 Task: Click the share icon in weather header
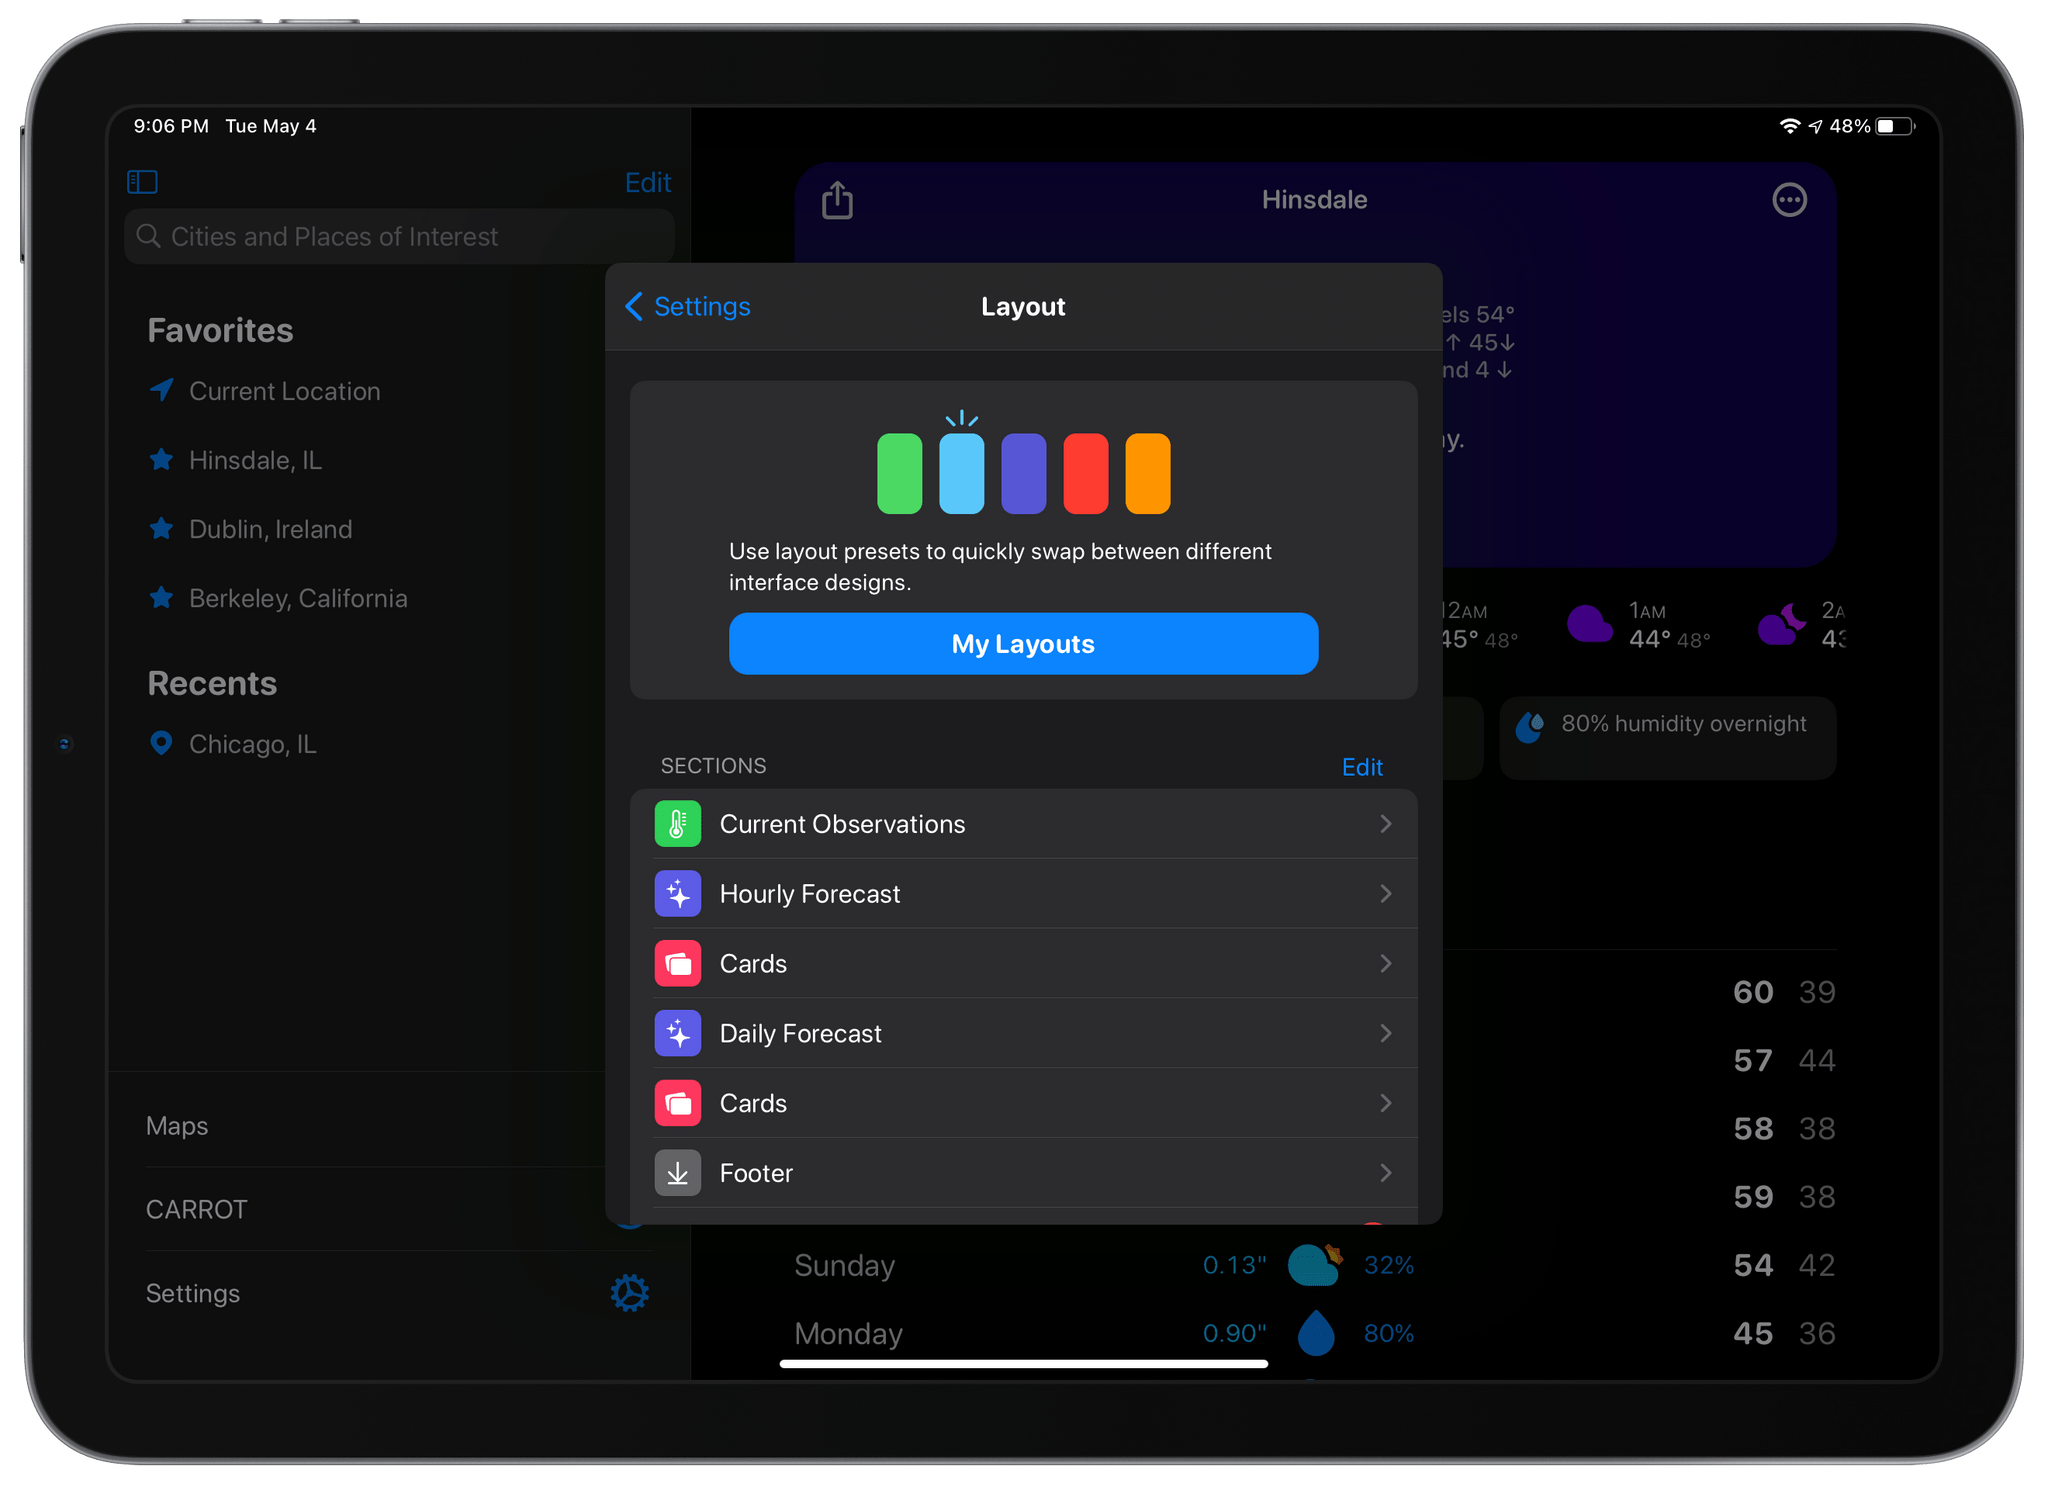click(838, 197)
